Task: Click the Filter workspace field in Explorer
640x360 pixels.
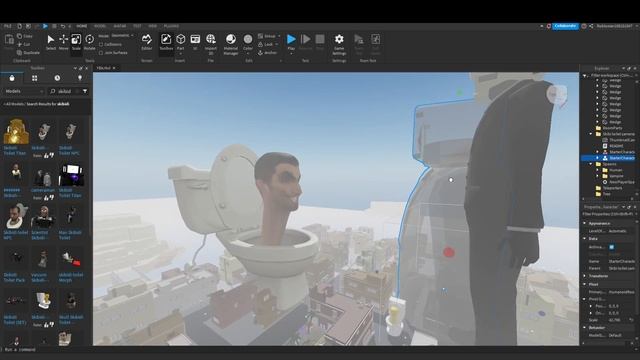Action: [609, 76]
